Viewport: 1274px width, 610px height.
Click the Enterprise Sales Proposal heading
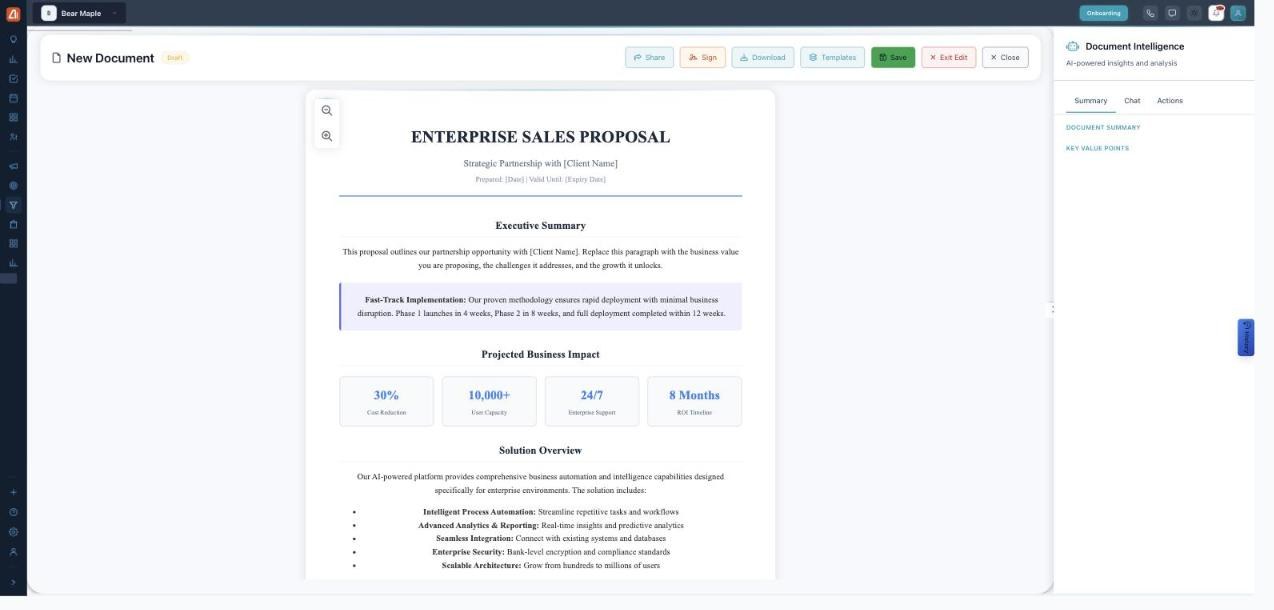point(540,137)
